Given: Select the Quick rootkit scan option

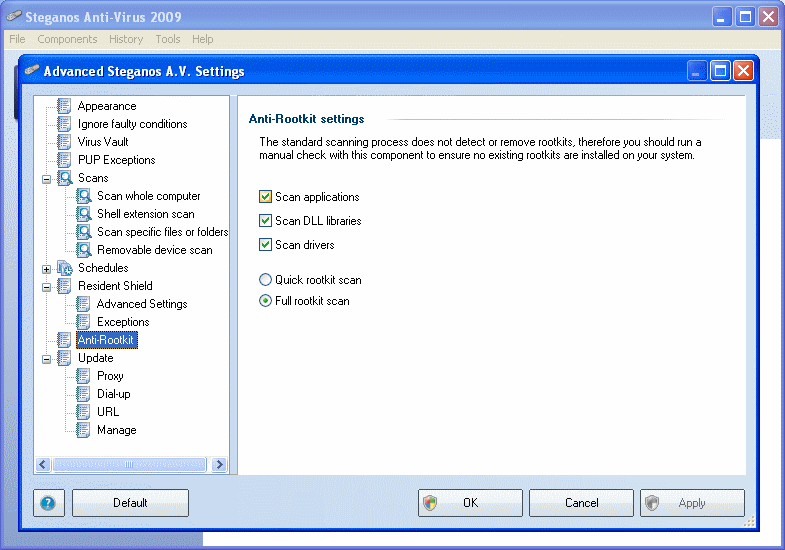Looking at the screenshot, I should pyautogui.click(x=266, y=280).
